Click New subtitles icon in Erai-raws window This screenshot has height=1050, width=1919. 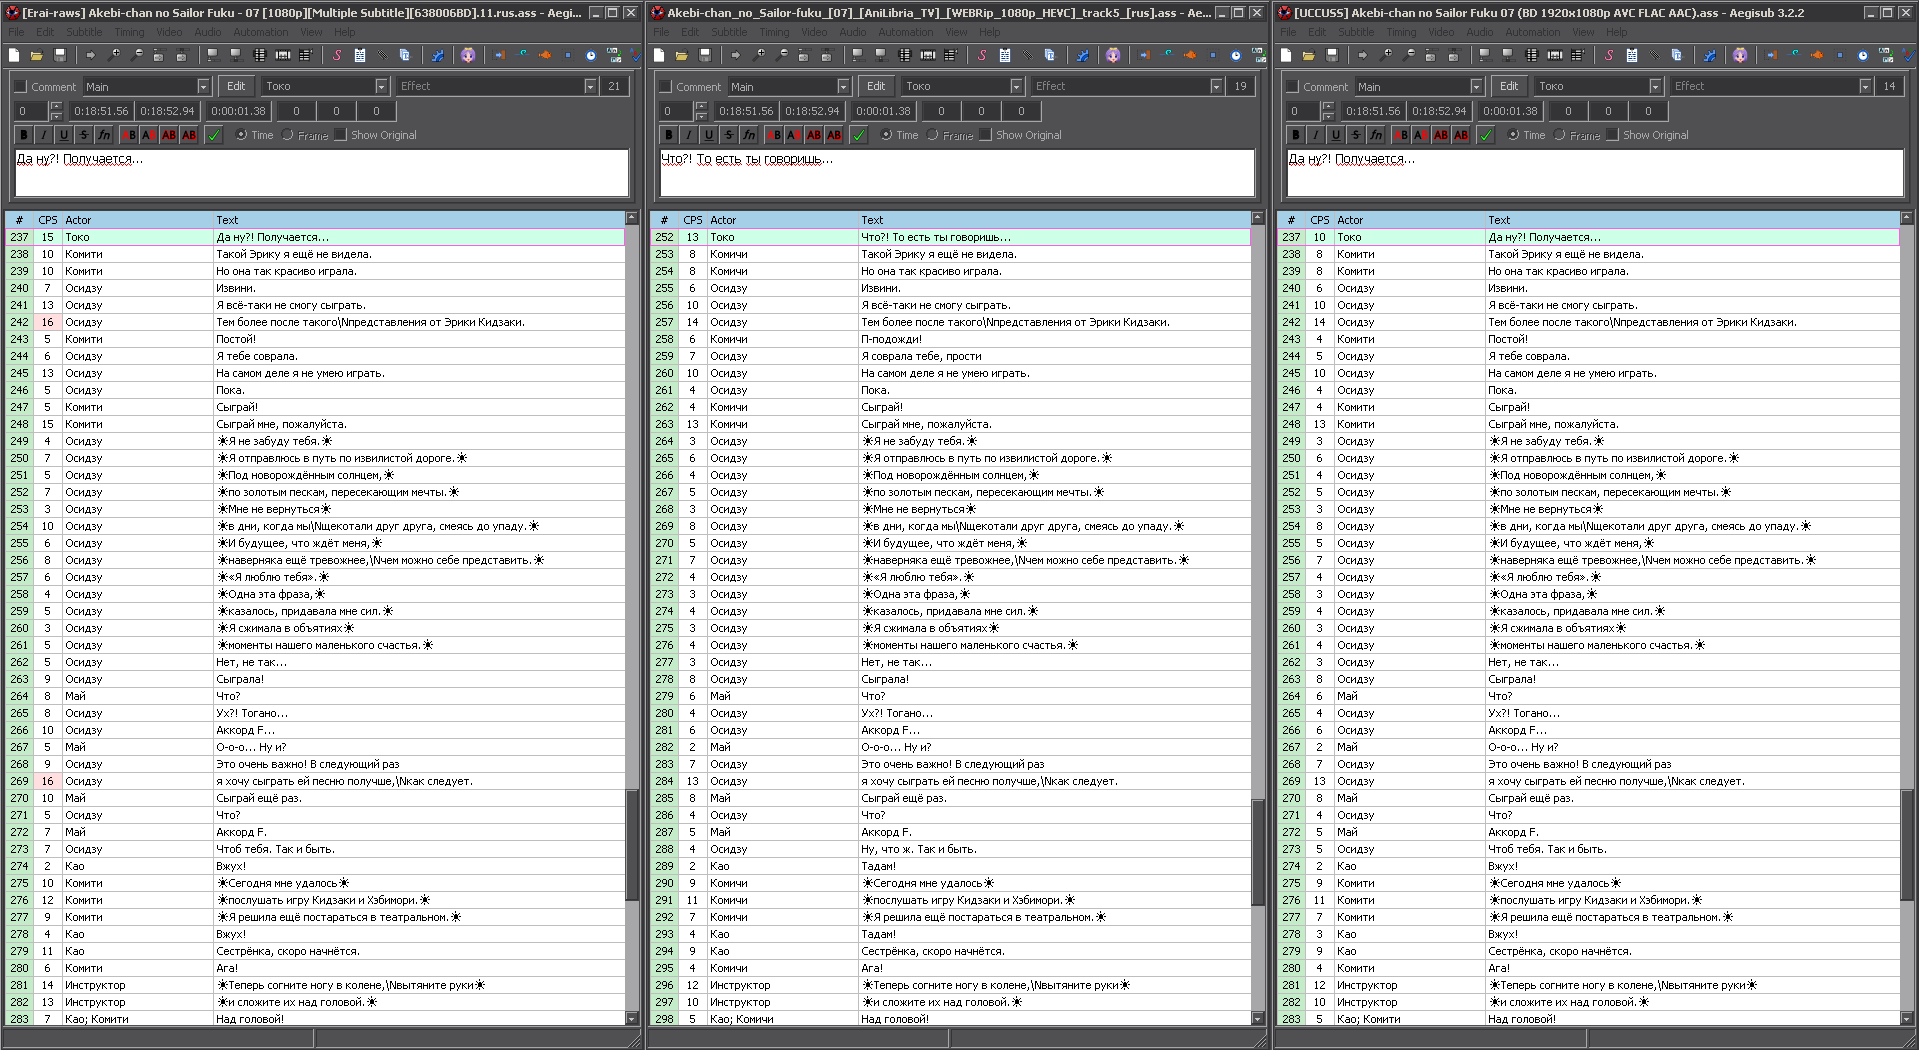click(x=13, y=55)
